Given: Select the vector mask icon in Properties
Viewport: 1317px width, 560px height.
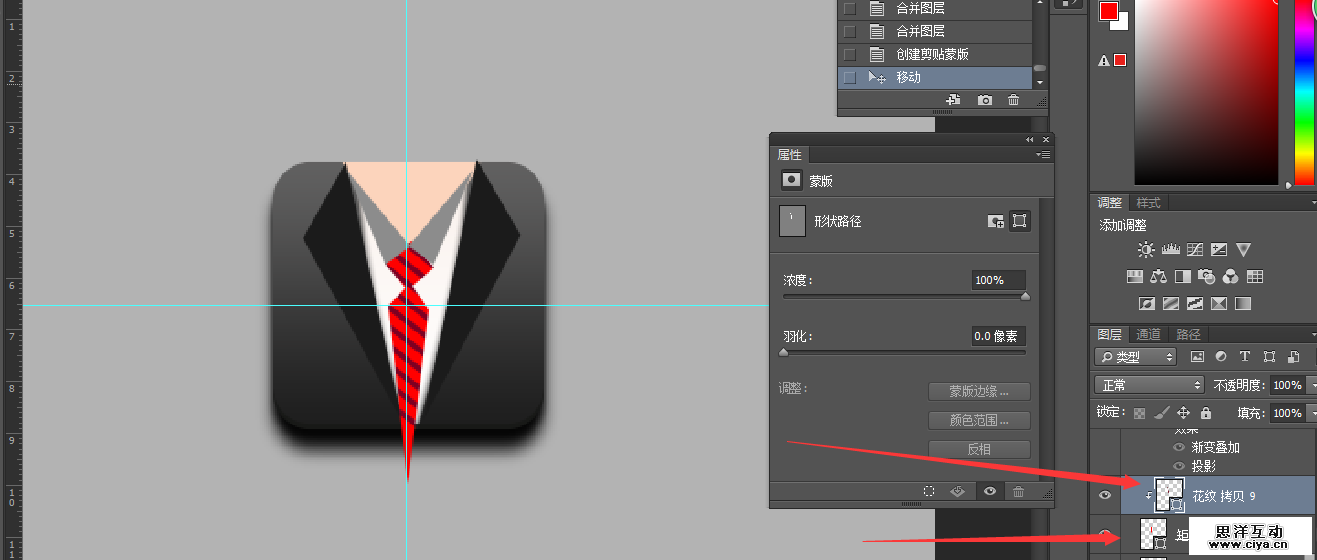Looking at the screenshot, I should (x=1019, y=221).
